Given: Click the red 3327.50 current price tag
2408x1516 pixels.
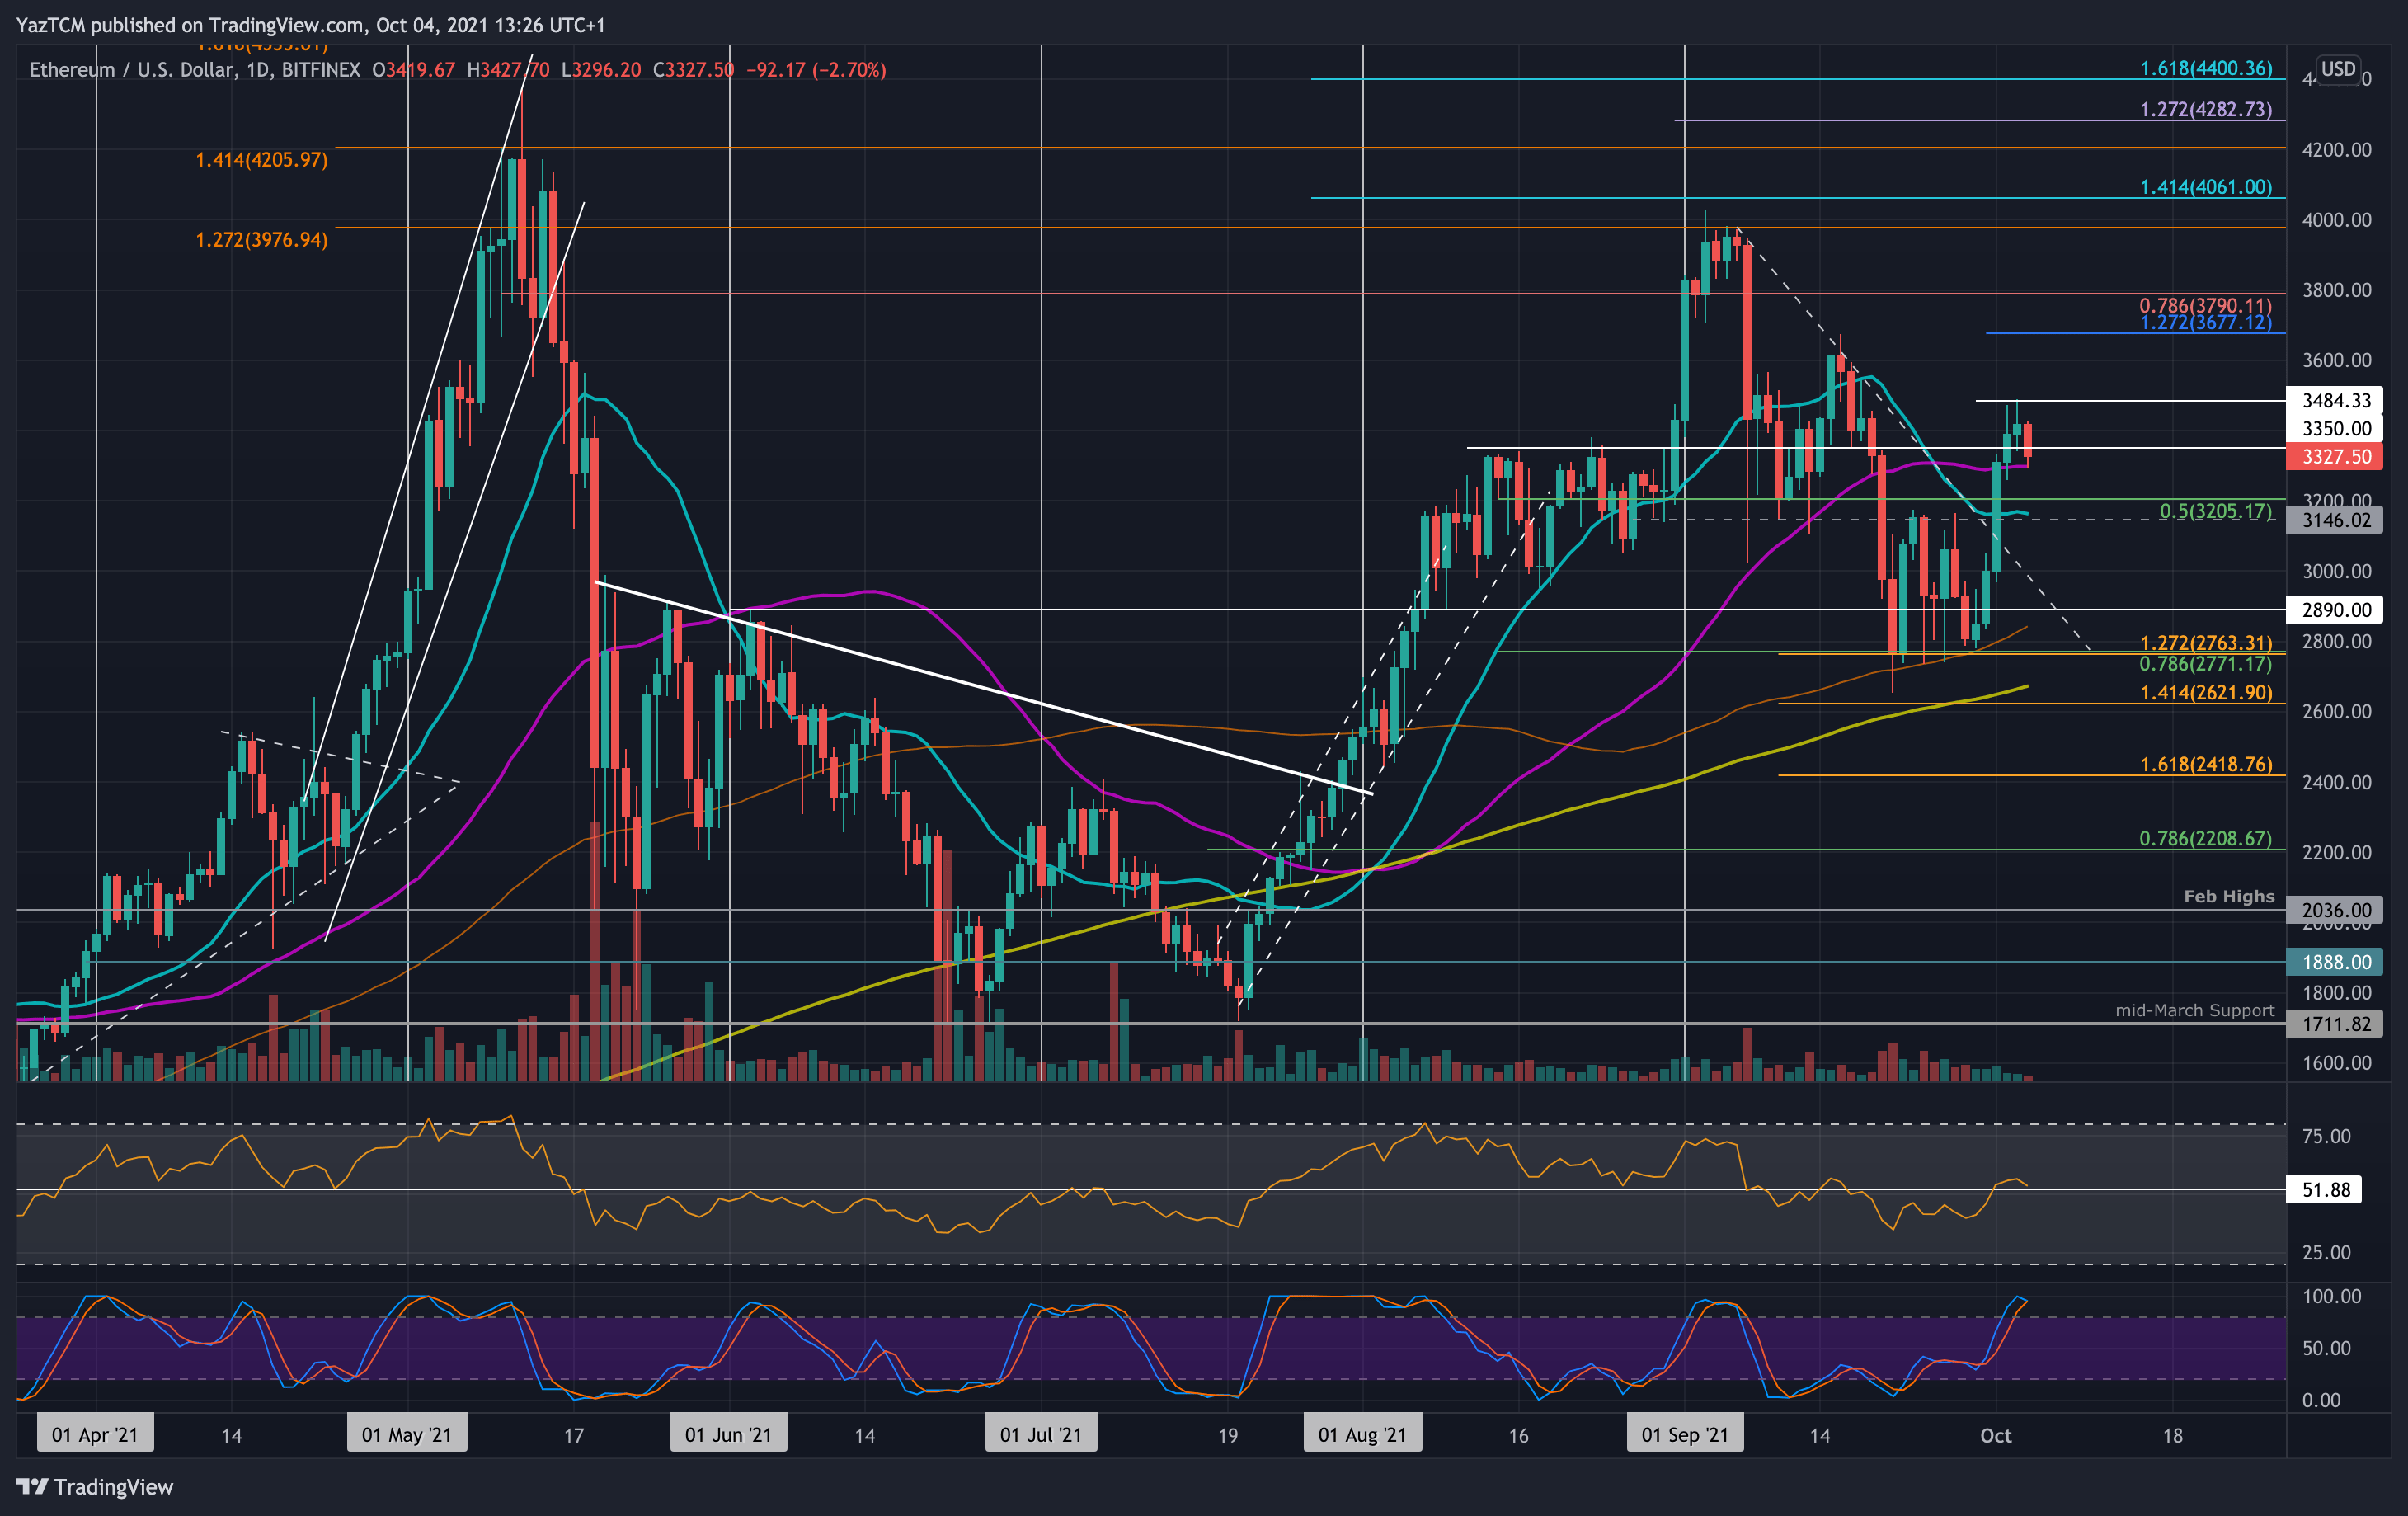Looking at the screenshot, I should [x=2335, y=456].
